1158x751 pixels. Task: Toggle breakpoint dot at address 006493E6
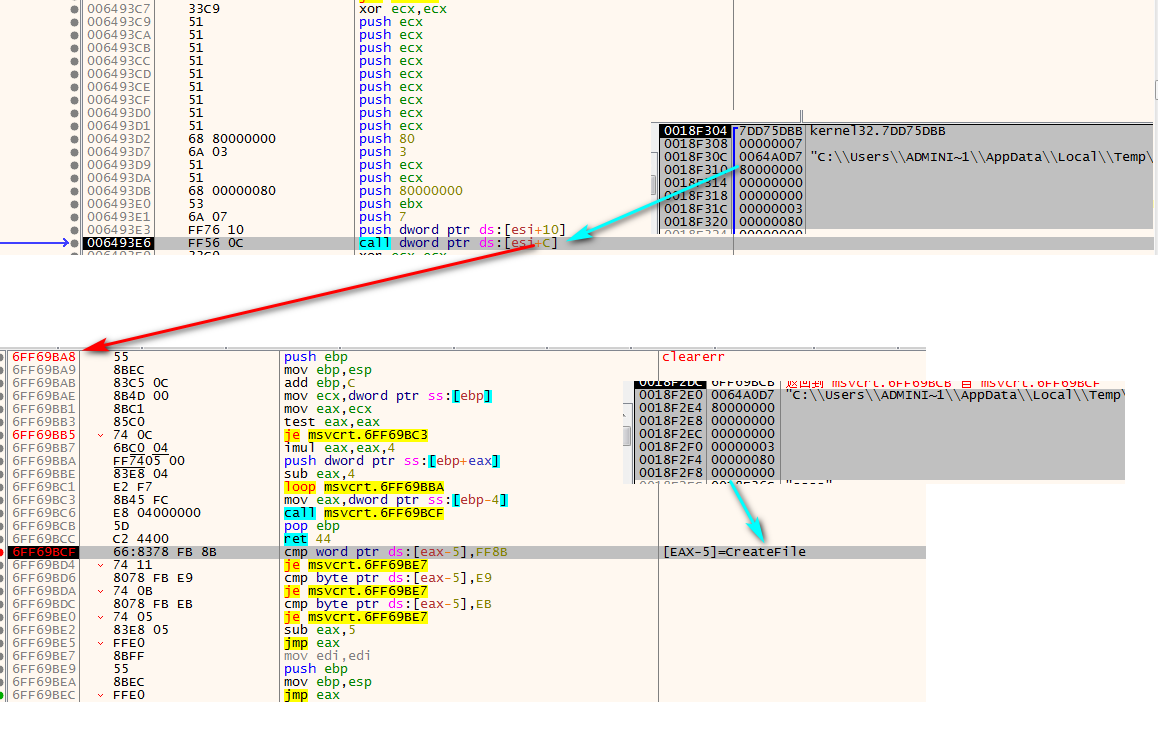click(74, 243)
